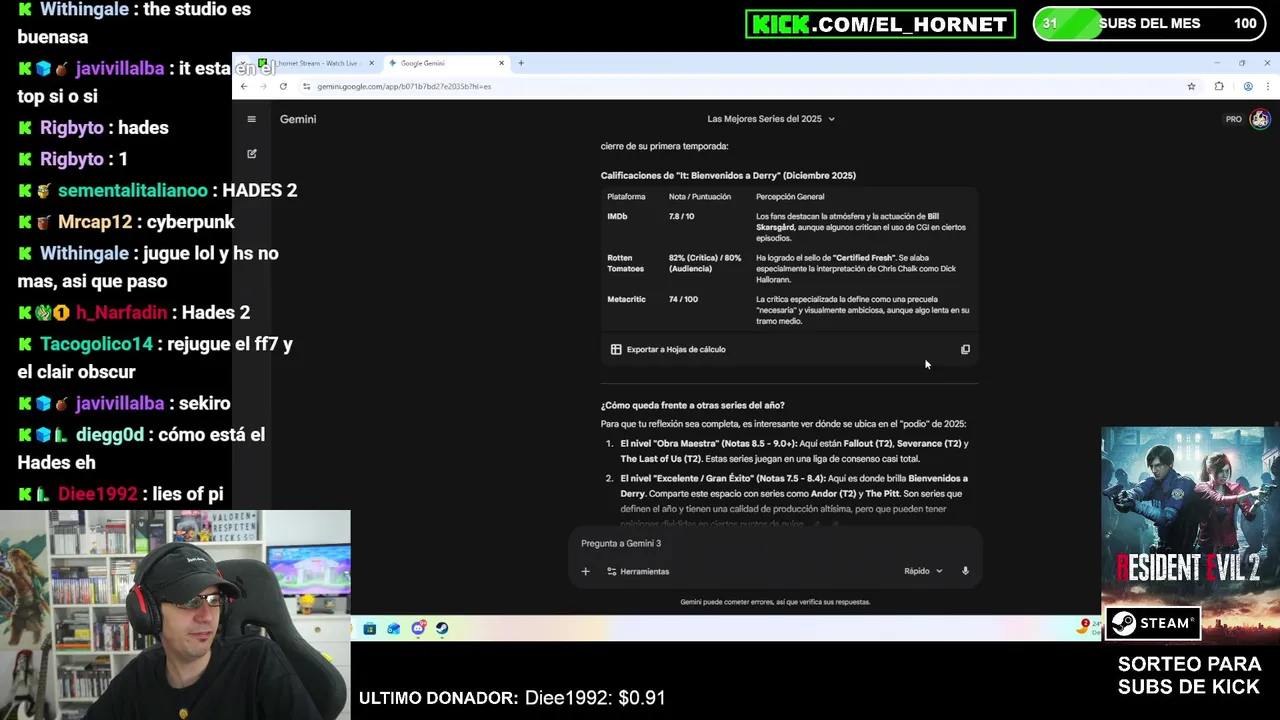The image size is (1280, 720).
Task: Click the Gemini account avatar
Action: click(x=1260, y=119)
